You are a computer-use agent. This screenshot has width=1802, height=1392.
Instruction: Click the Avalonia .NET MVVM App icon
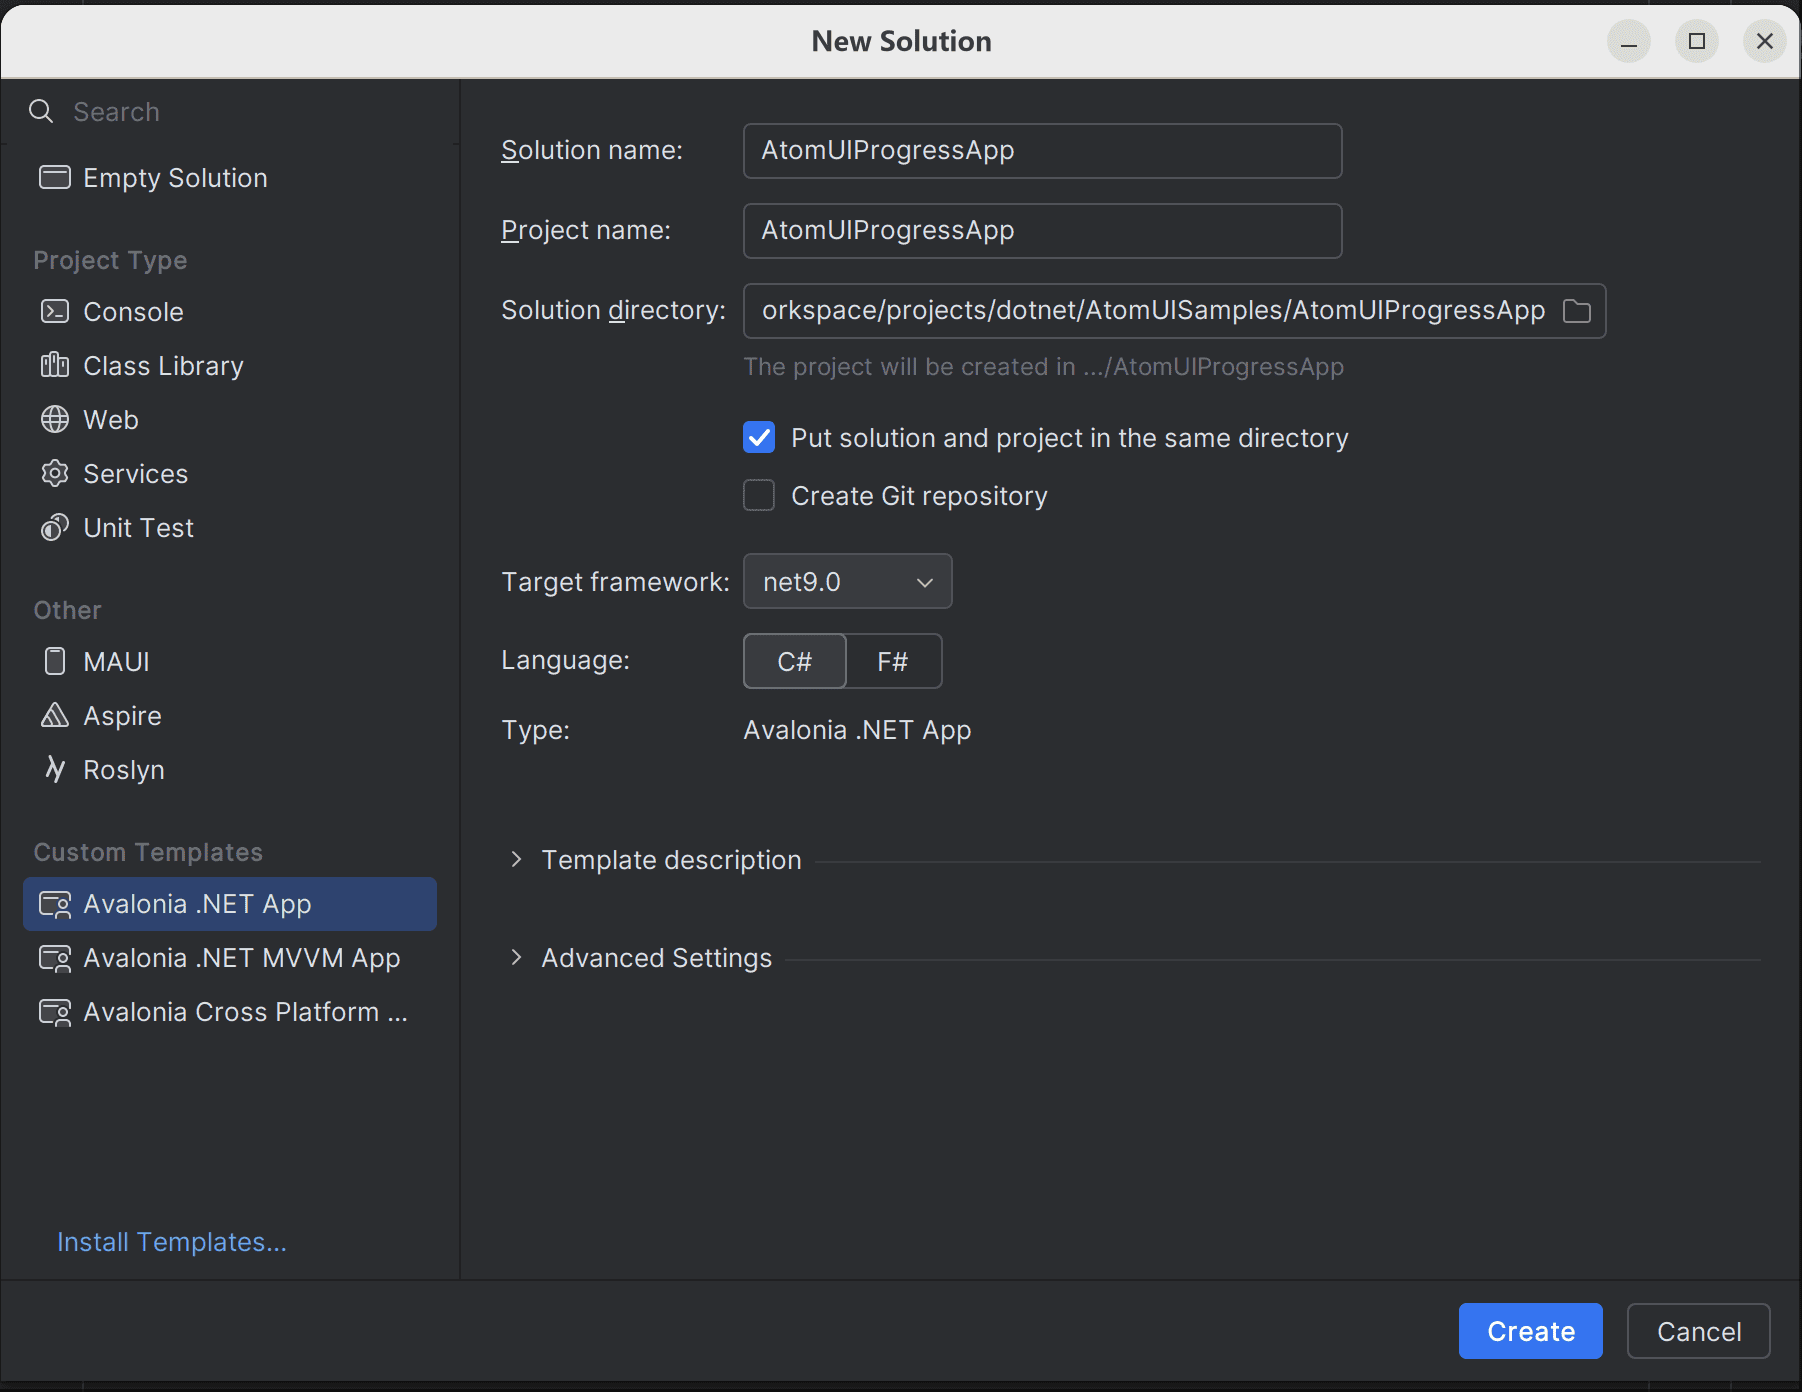pos(55,958)
